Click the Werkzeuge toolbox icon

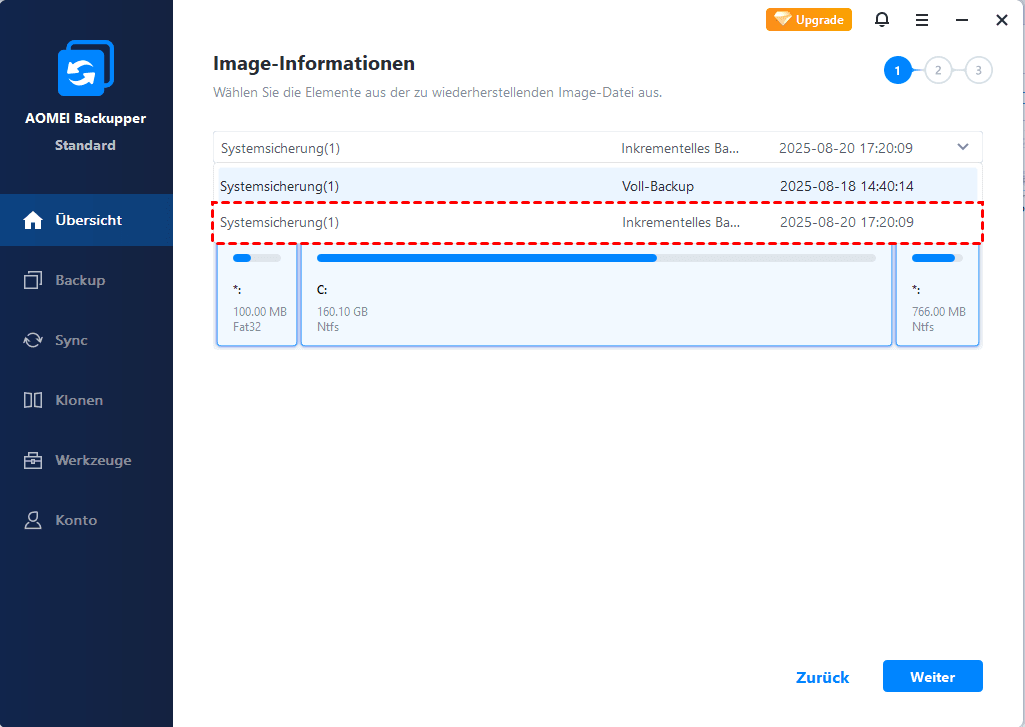click(x=33, y=460)
